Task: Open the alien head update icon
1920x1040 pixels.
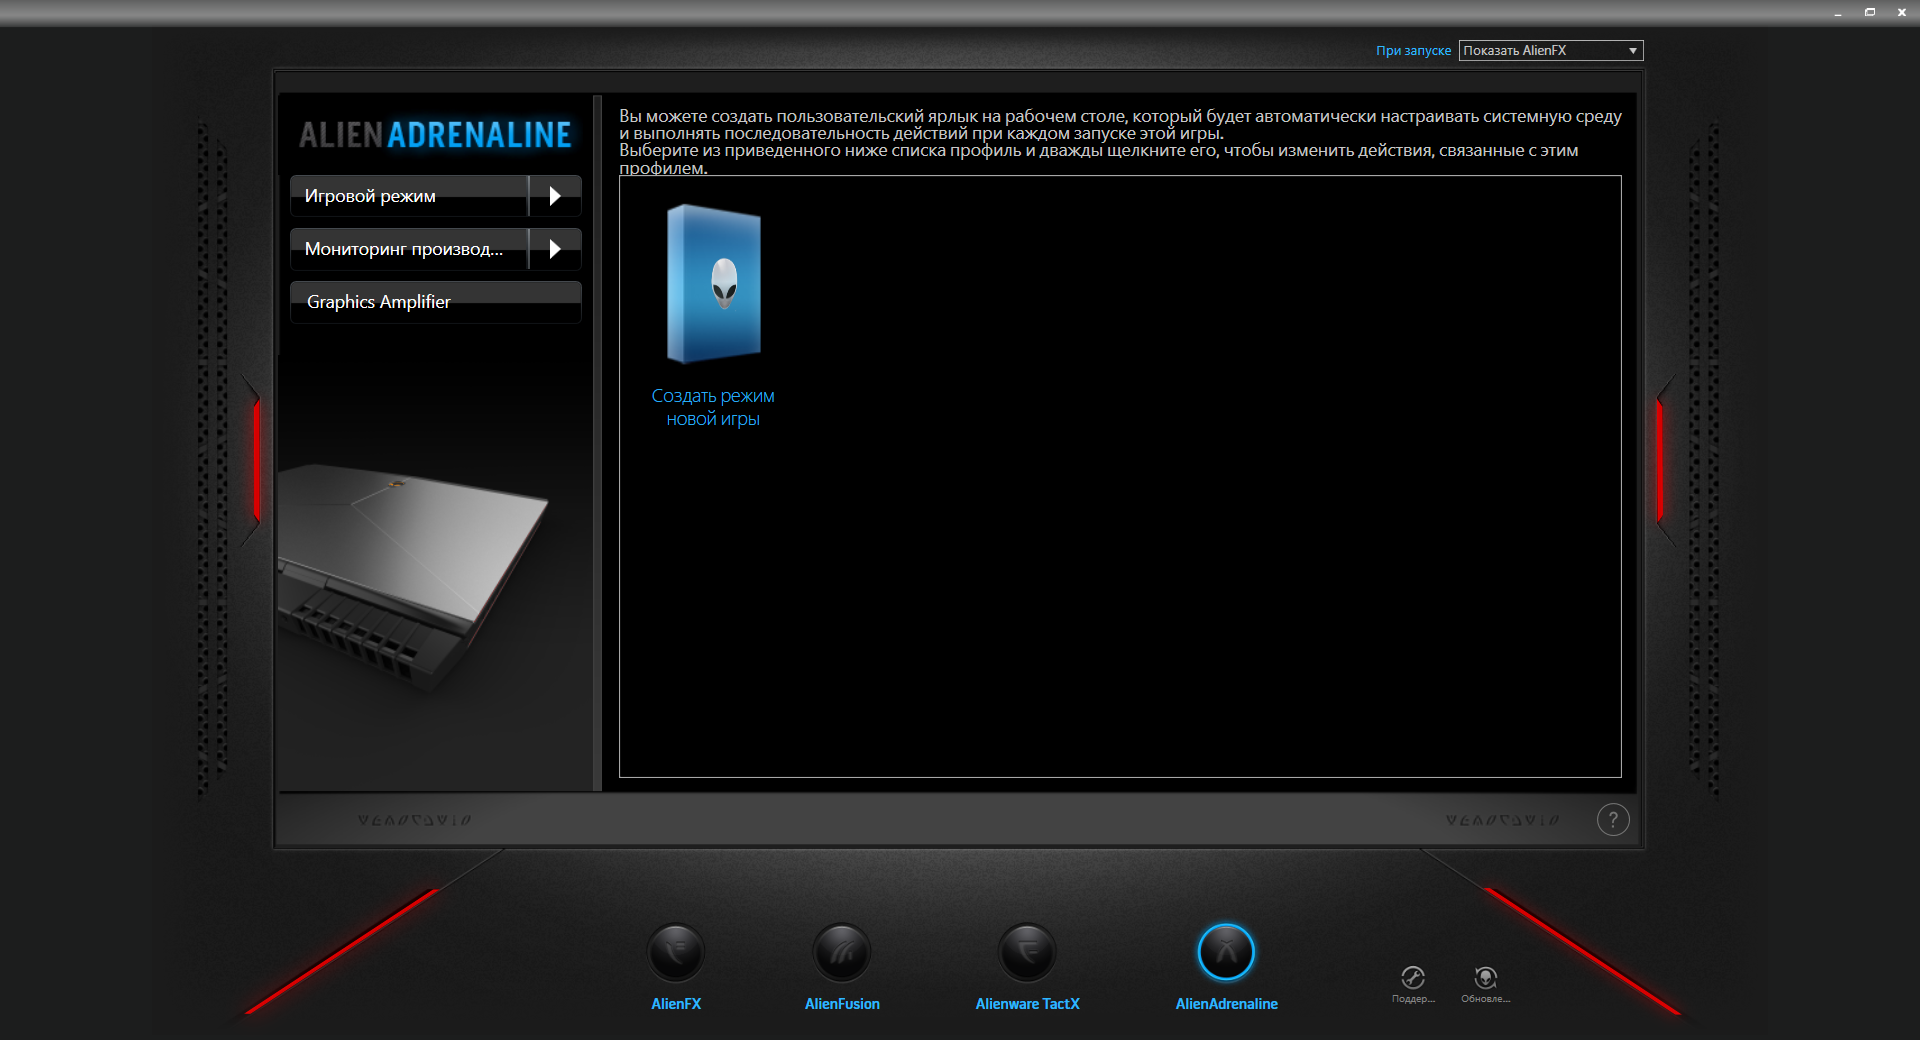Action: [x=1486, y=977]
